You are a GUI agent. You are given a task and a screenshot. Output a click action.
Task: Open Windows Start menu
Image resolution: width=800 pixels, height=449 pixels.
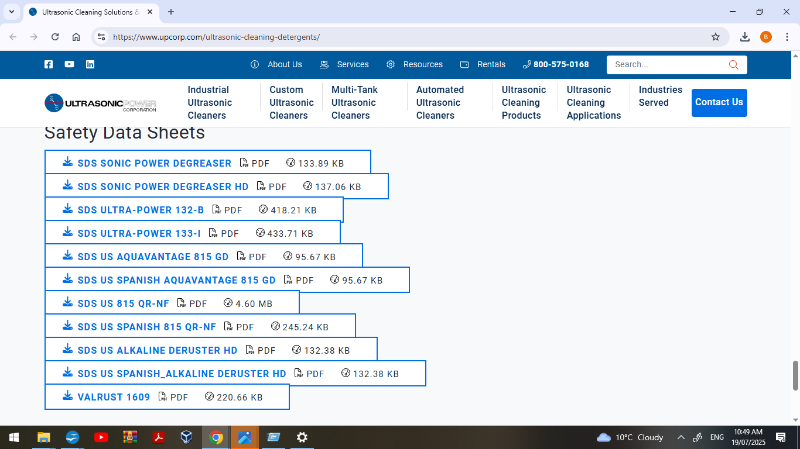tap(14, 437)
